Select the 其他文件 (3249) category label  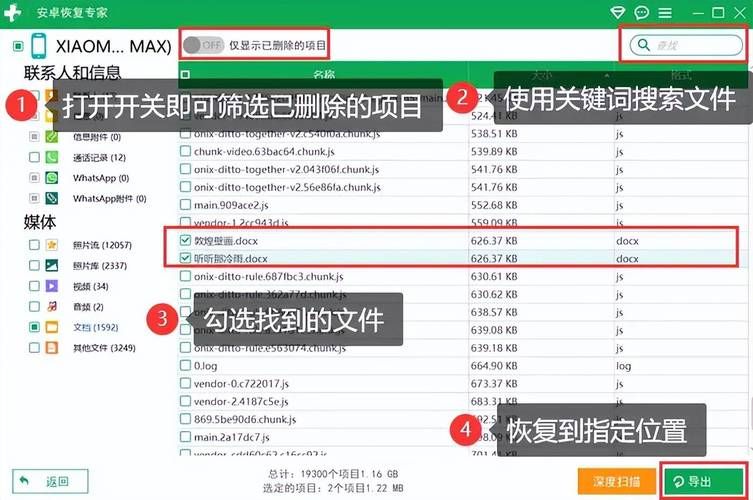coord(104,348)
